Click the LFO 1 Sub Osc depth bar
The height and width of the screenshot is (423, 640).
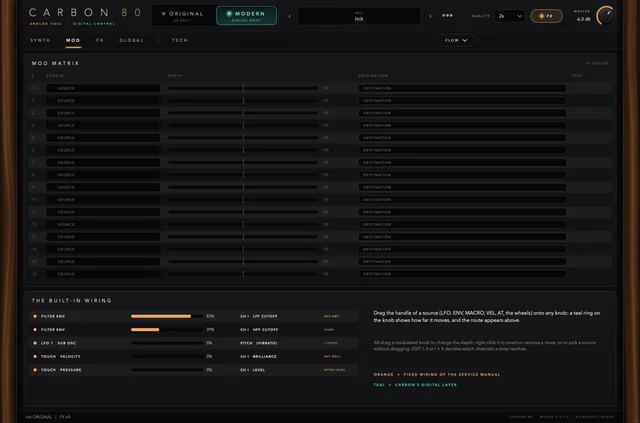pyautogui.click(x=167, y=343)
